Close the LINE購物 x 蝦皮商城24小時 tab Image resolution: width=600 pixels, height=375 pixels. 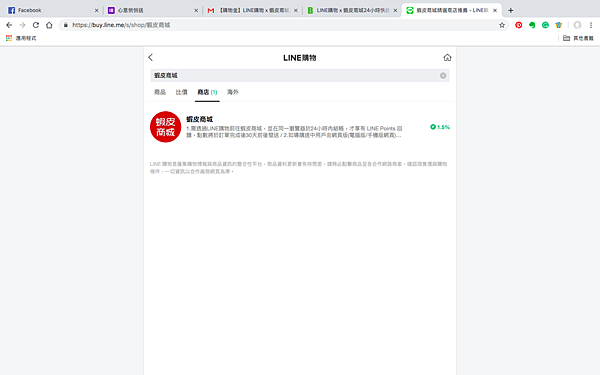pos(395,10)
